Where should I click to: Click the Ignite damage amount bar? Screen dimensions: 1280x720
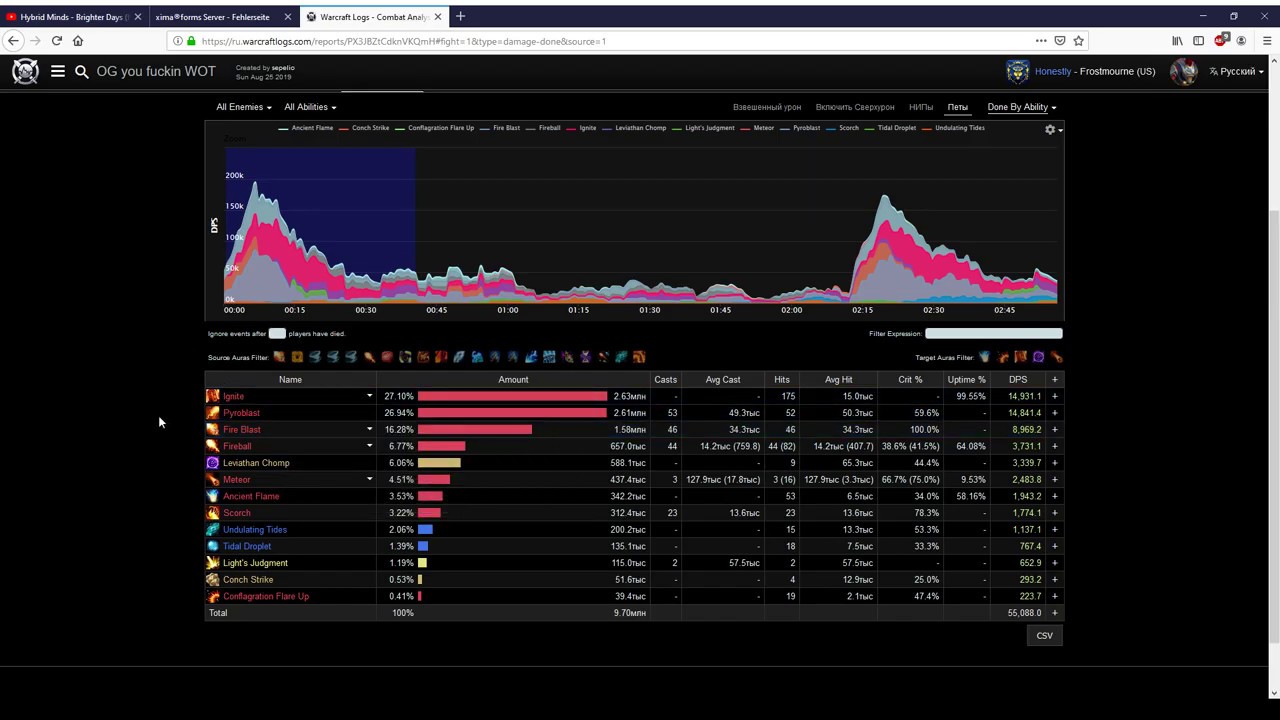point(512,397)
